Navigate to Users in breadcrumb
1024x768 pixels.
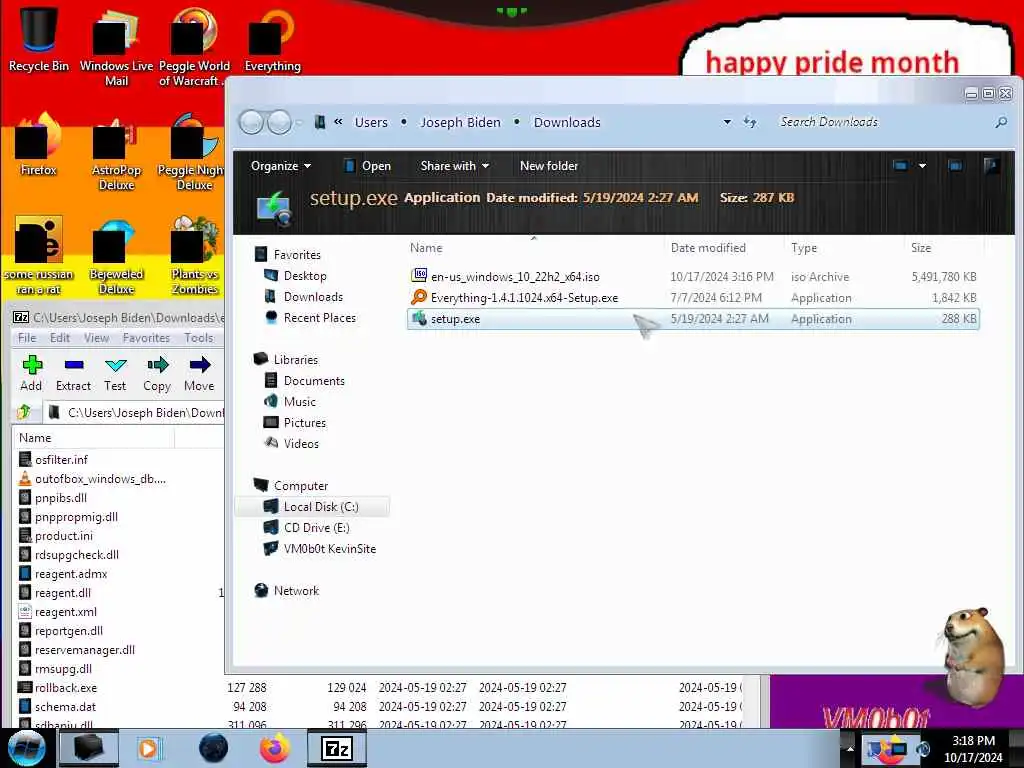click(371, 122)
